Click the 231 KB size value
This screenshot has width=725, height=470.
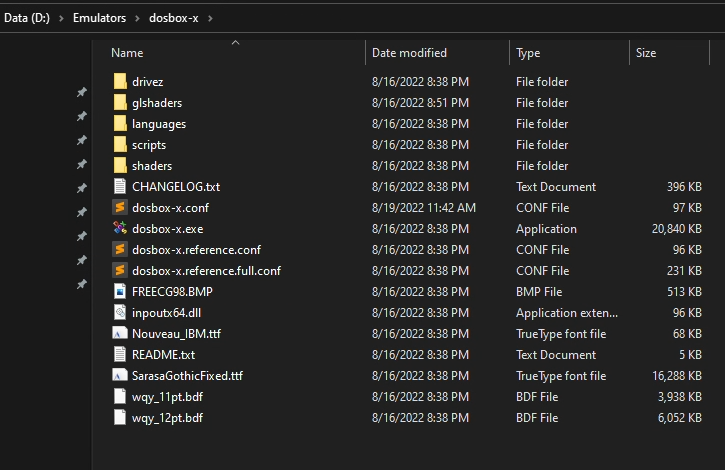[684, 271]
